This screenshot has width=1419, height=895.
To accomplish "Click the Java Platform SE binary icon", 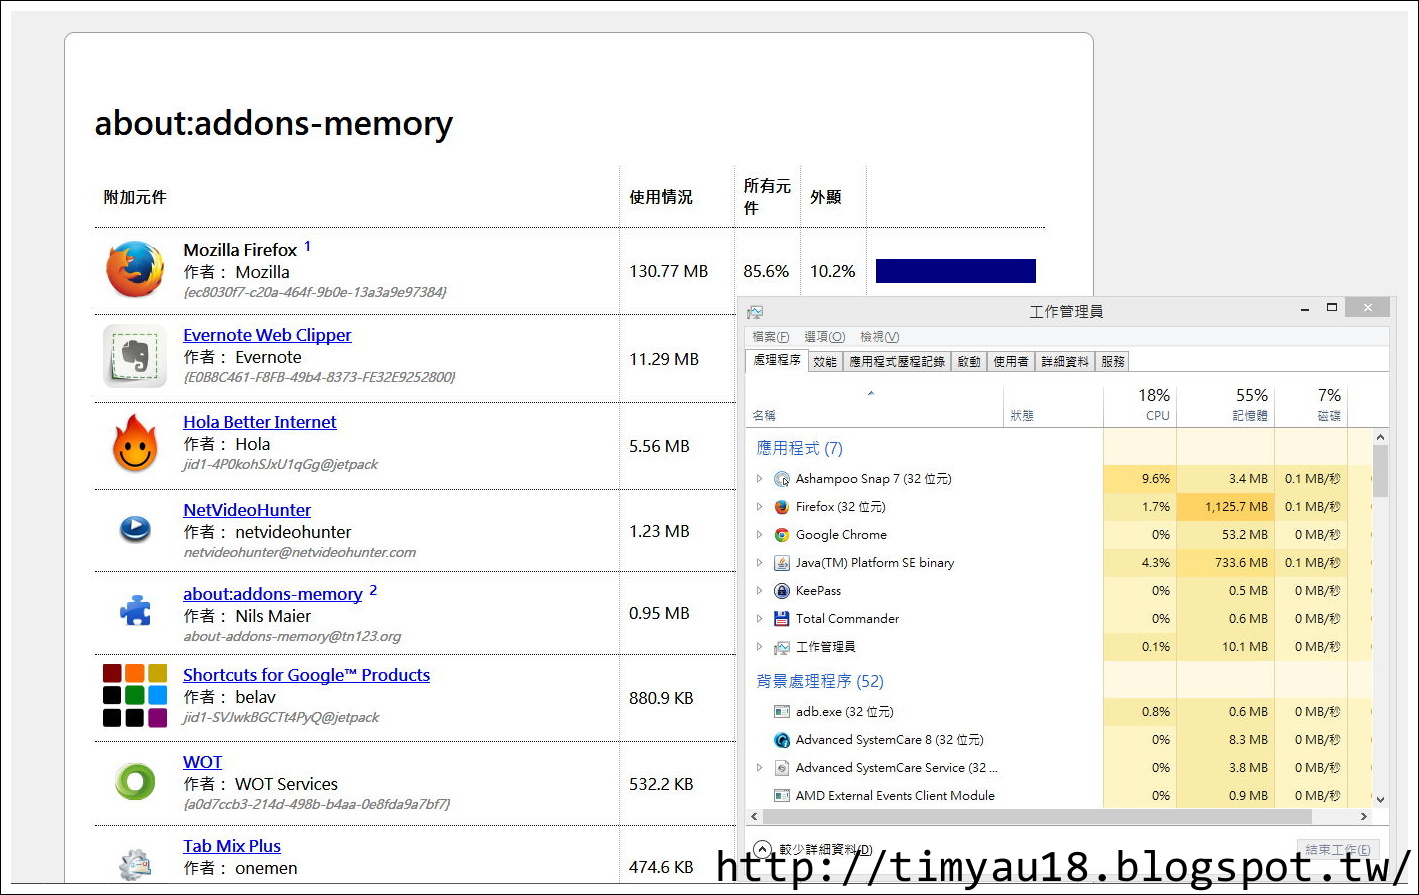I will click(782, 563).
